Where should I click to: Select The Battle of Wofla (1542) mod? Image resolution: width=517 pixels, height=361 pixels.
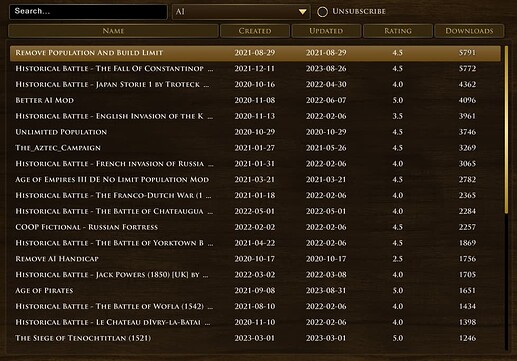255,306
